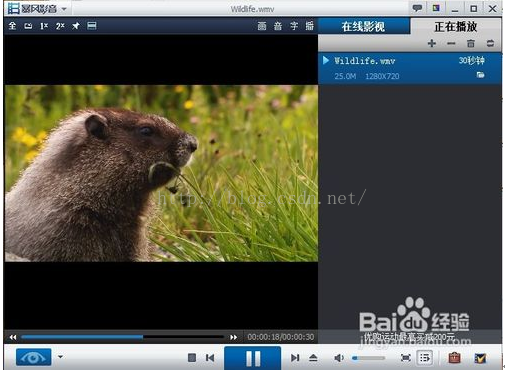Seek along the video progress bar

coord(123,337)
